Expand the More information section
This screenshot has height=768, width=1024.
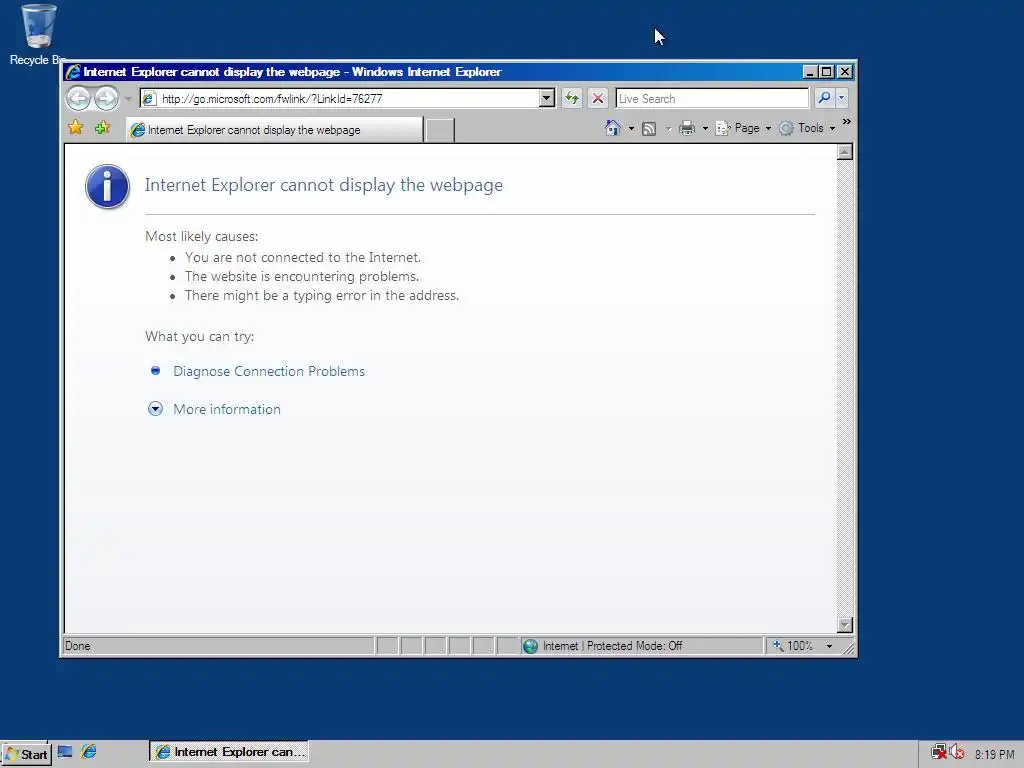[x=227, y=409]
